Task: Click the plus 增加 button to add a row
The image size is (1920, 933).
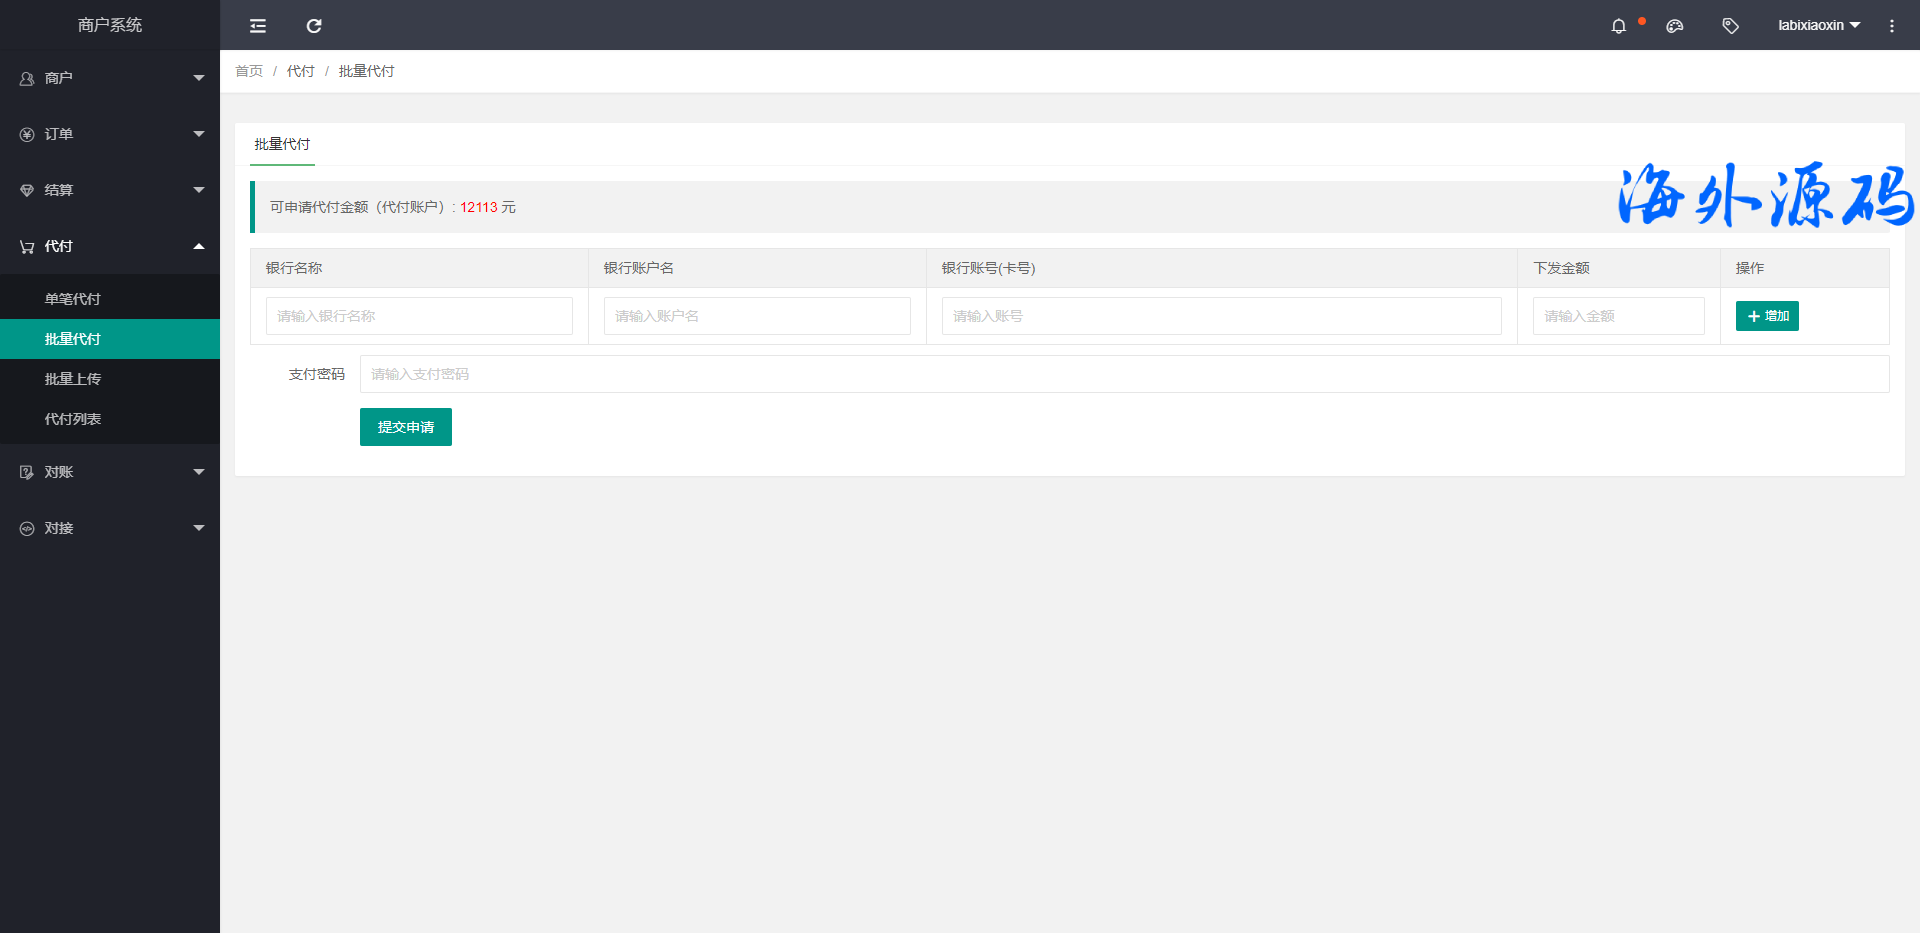Action: pyautogui.click(x=1767, y=316)
